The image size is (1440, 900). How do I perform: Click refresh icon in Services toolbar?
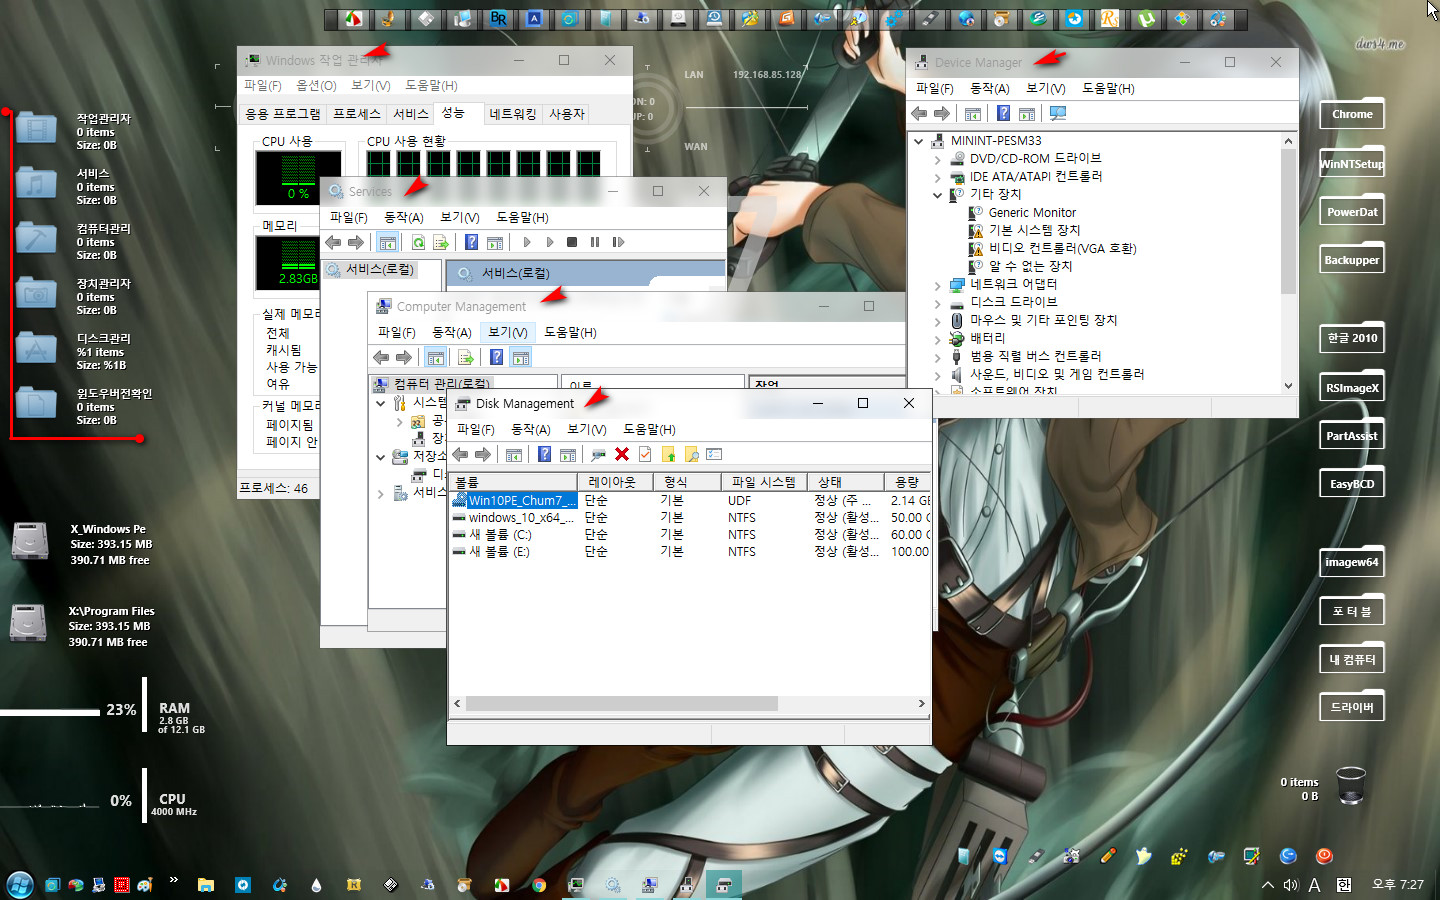[x=418, y=242]
